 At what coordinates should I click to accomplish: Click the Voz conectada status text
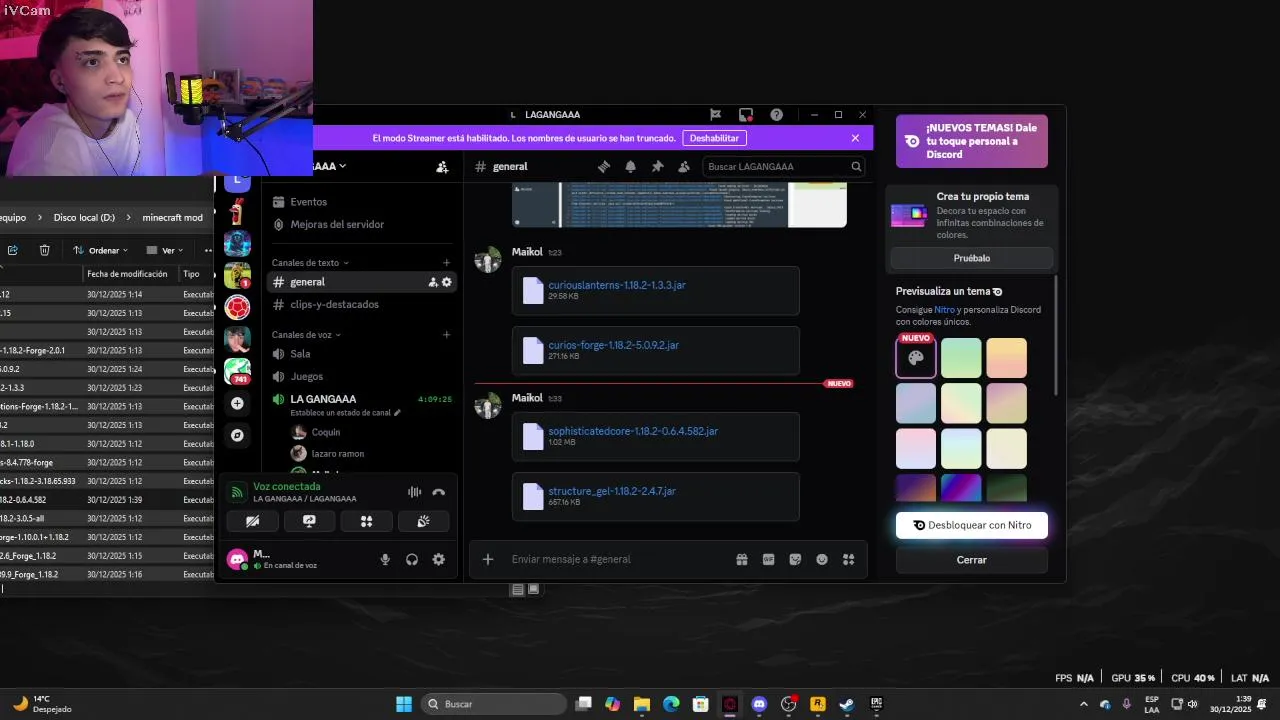click(287, 486)
